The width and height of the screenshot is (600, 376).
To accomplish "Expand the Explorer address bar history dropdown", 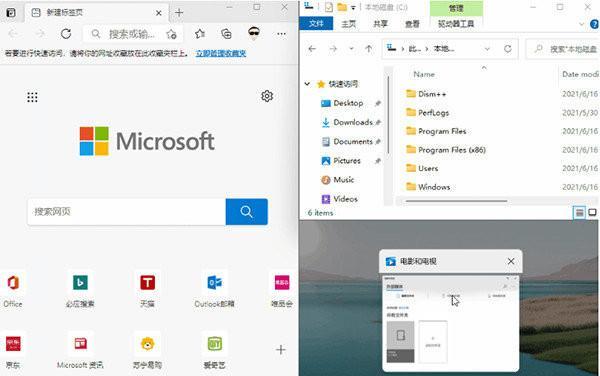I will click(x=487, y=49).
